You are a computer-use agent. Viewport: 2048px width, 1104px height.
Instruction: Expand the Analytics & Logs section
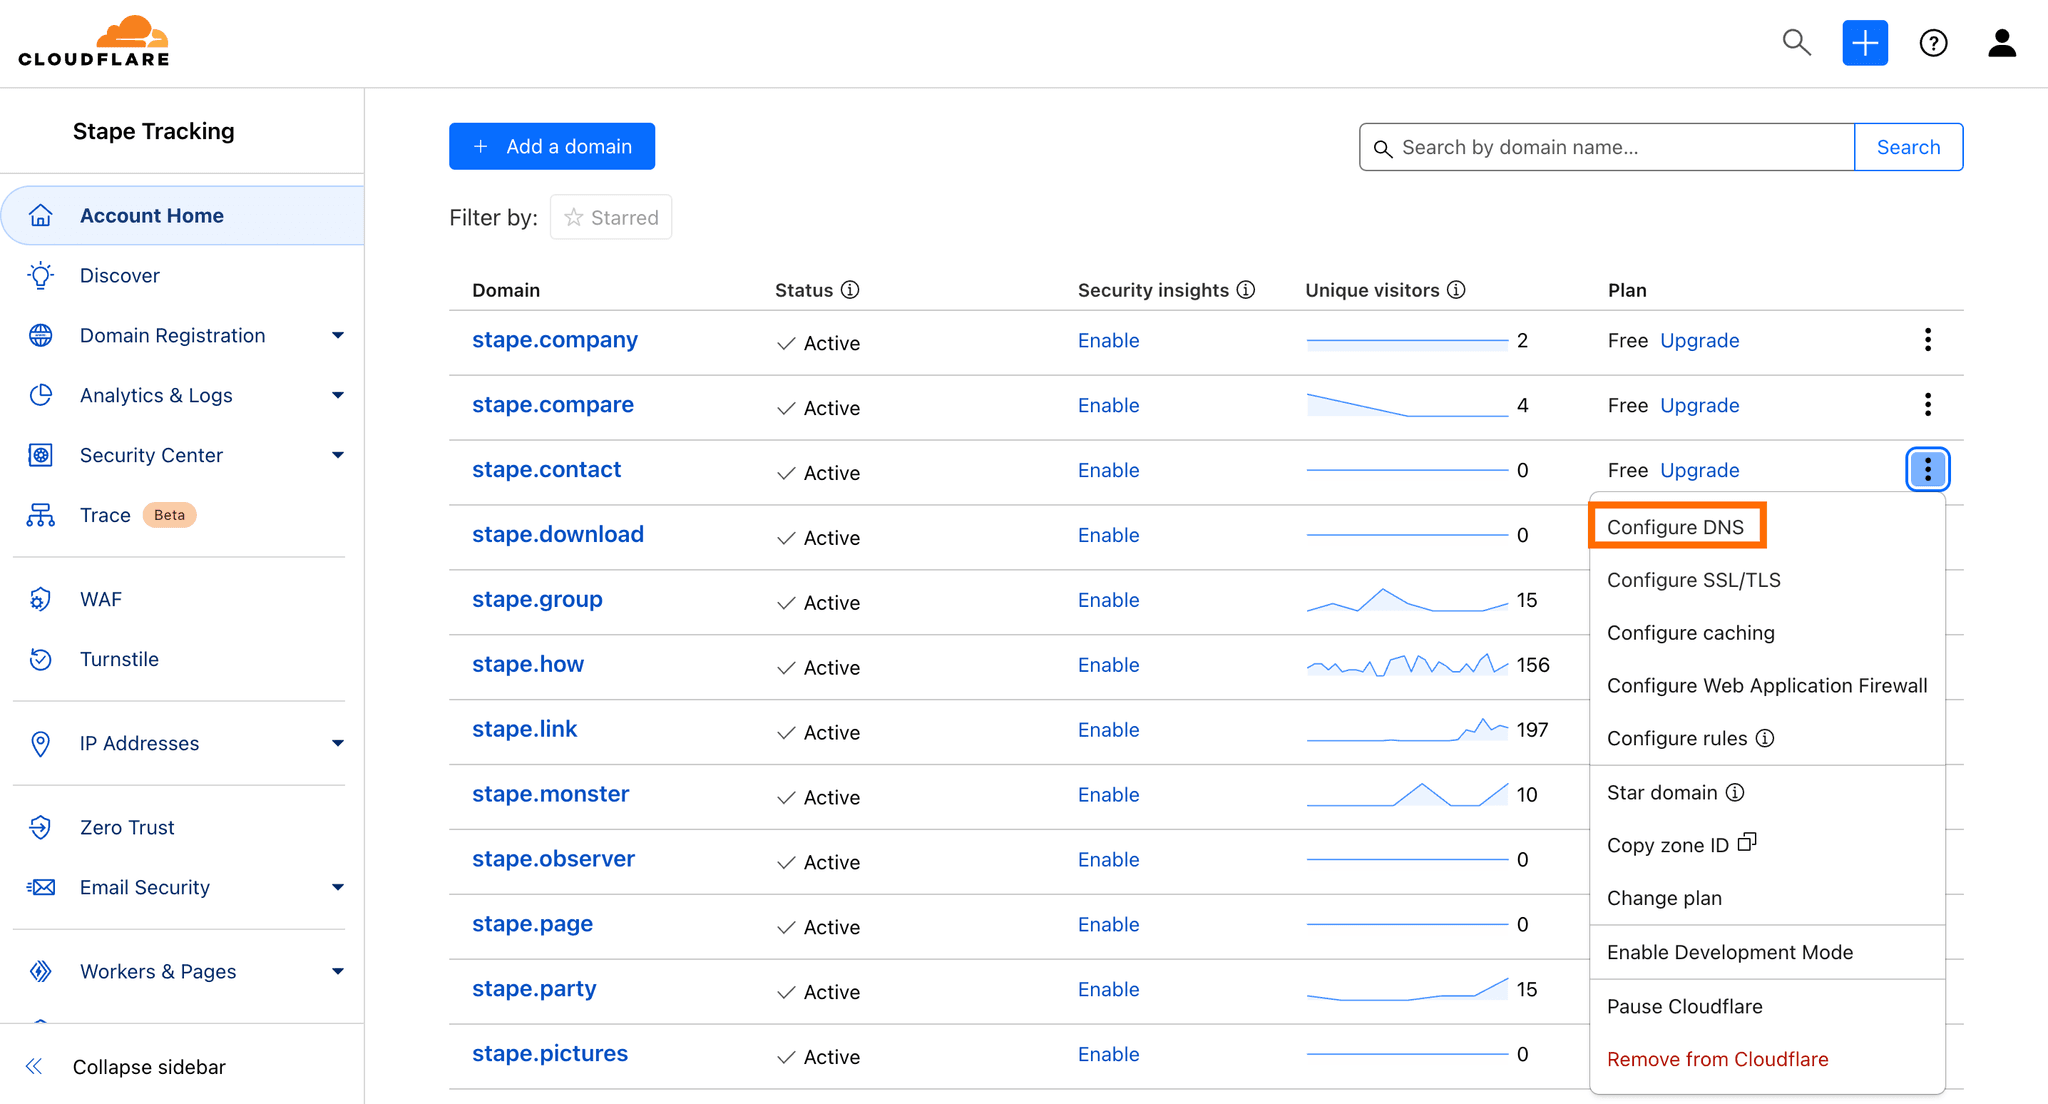tap(156, 395)
